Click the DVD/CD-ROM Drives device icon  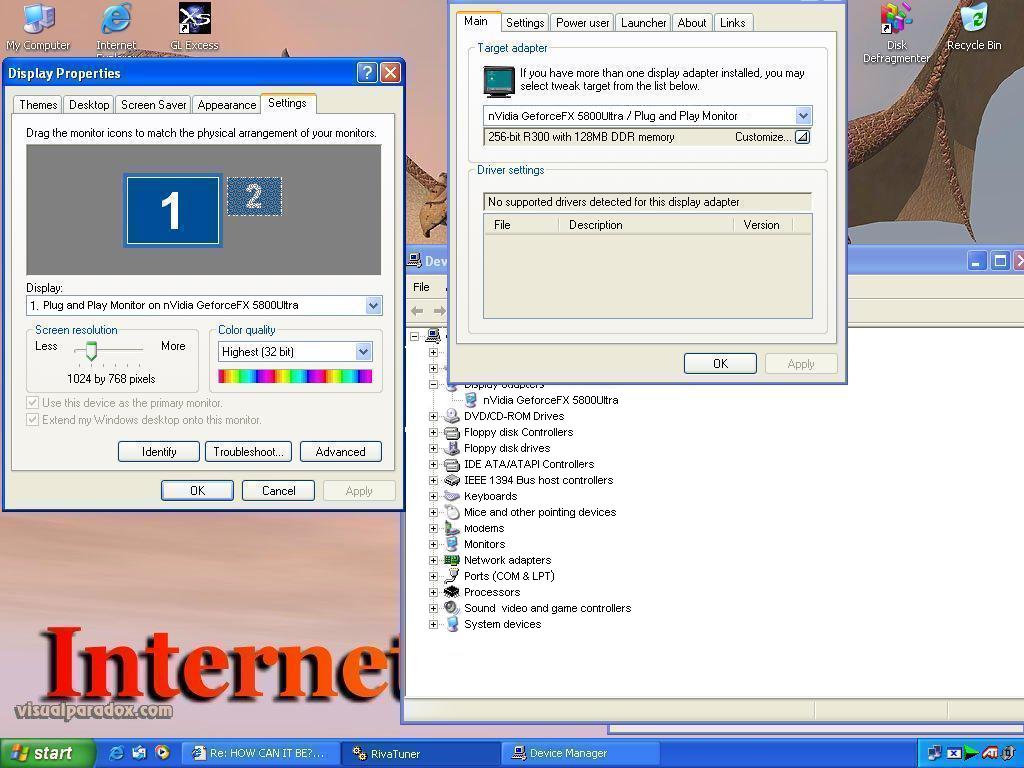pos(451,416)
